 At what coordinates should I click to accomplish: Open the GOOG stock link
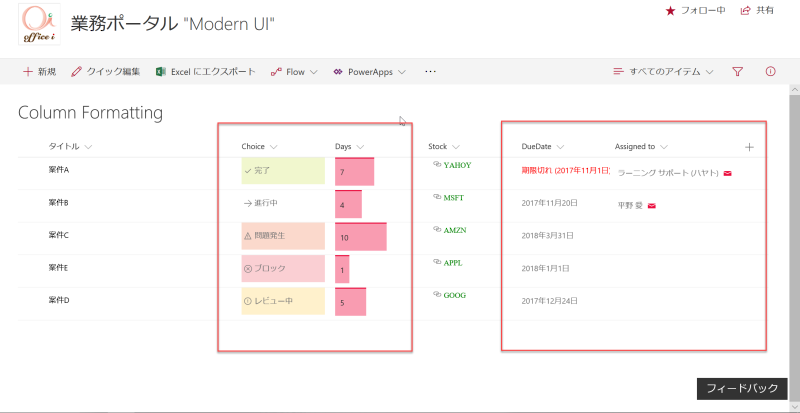coord(454,295)
